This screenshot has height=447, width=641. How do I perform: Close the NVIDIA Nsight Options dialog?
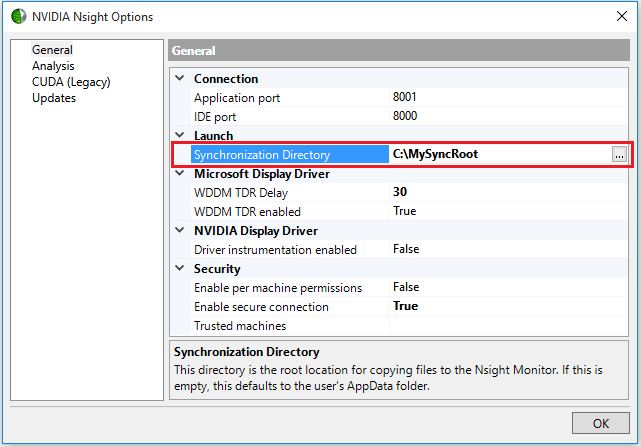coord(621,15)
